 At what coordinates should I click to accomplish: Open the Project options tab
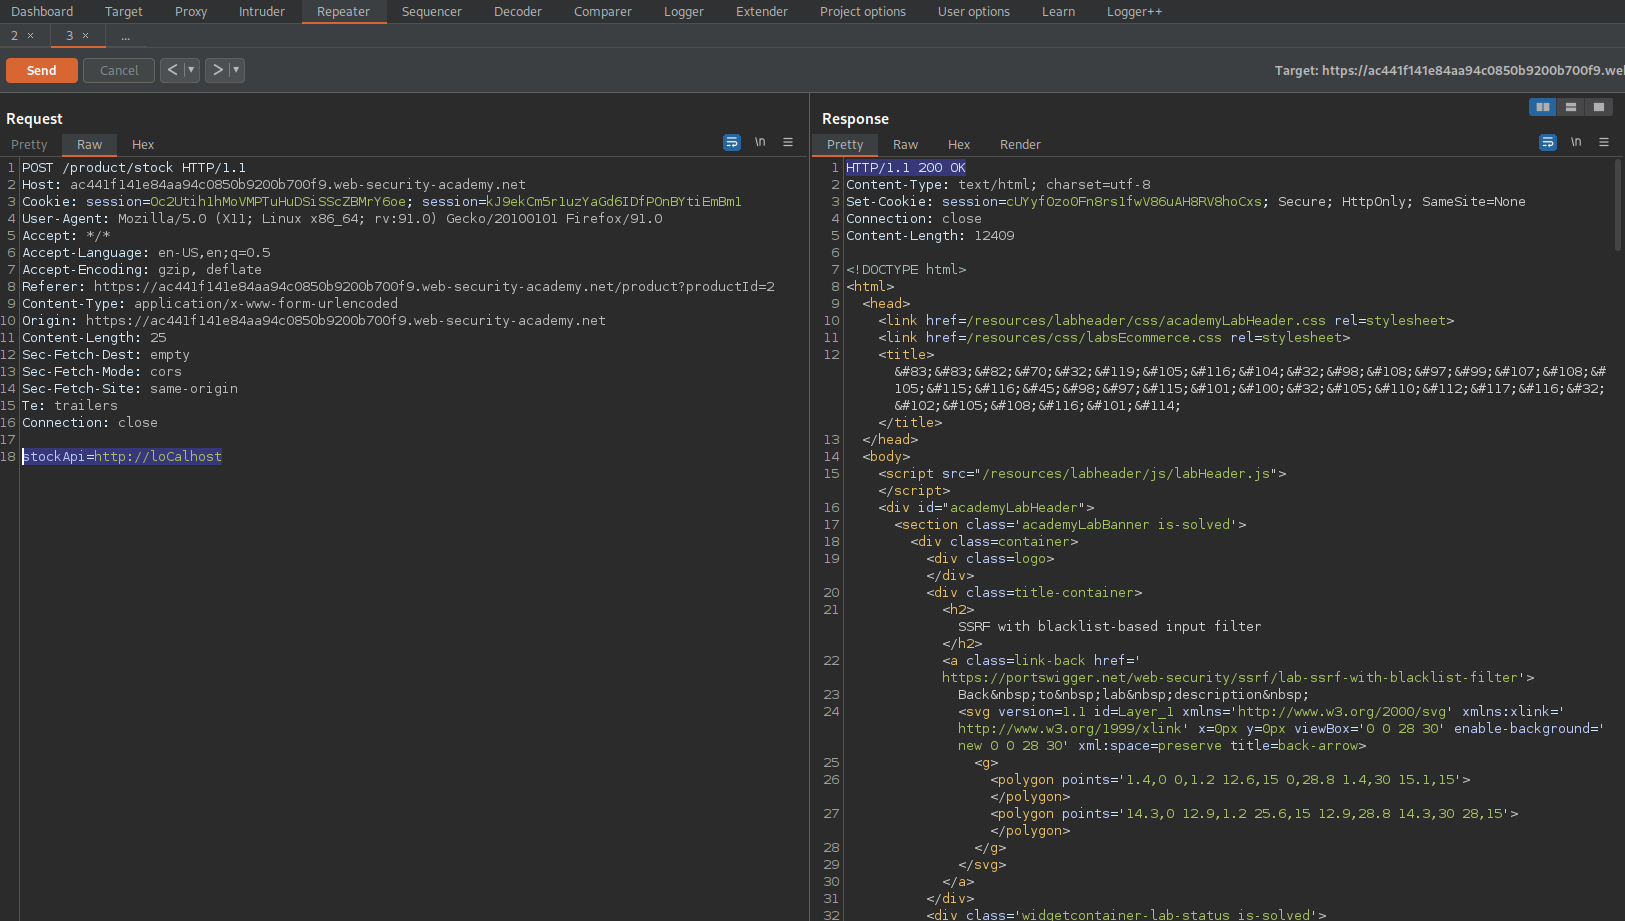pos(863,12)
